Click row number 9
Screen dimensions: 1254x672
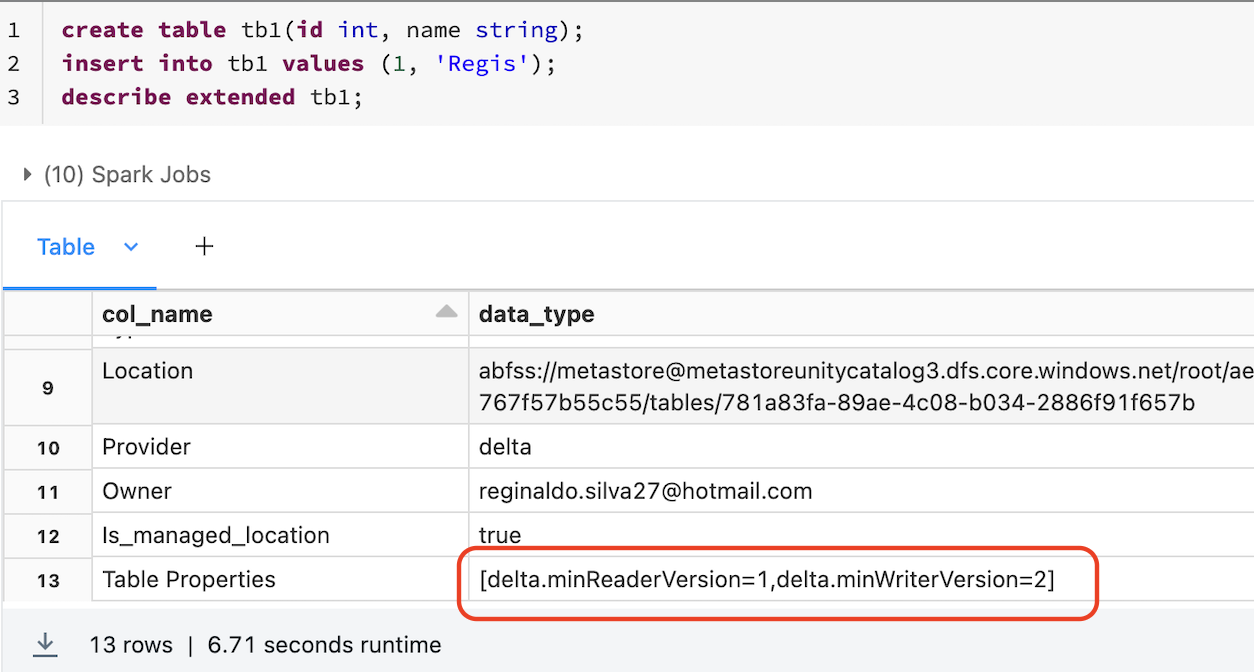pos(48,387)
